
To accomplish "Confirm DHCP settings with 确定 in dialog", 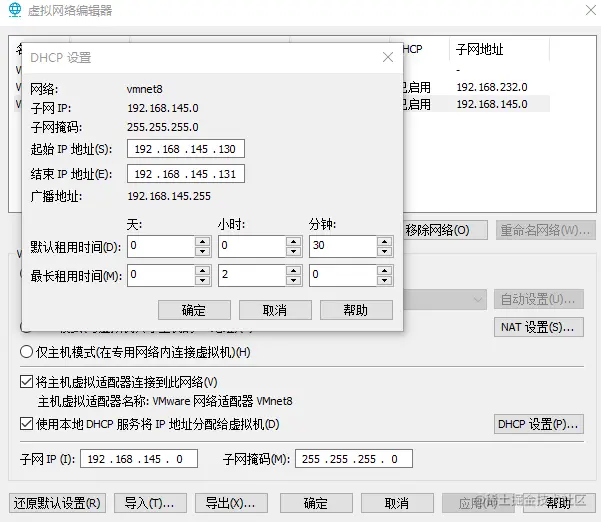I will (194, 310).
